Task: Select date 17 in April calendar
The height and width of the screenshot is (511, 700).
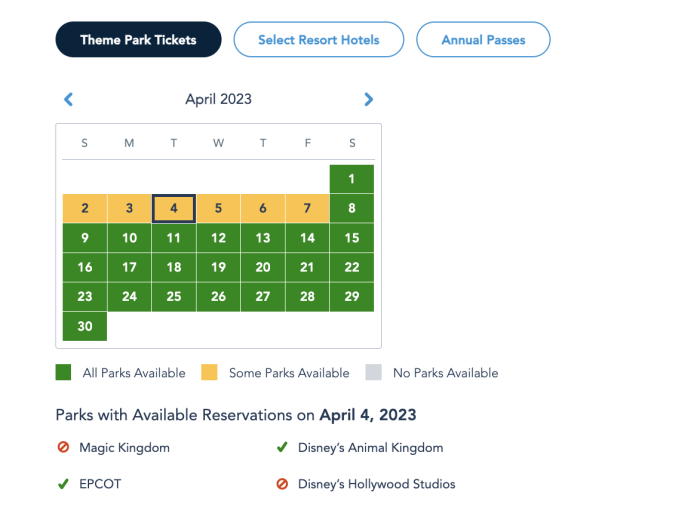Action: coord(129,267)
